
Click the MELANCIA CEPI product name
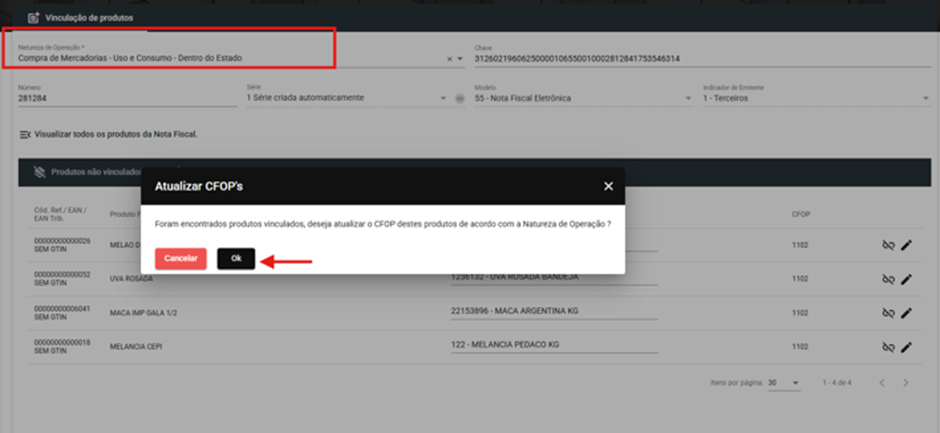click(x=136, y=347)
